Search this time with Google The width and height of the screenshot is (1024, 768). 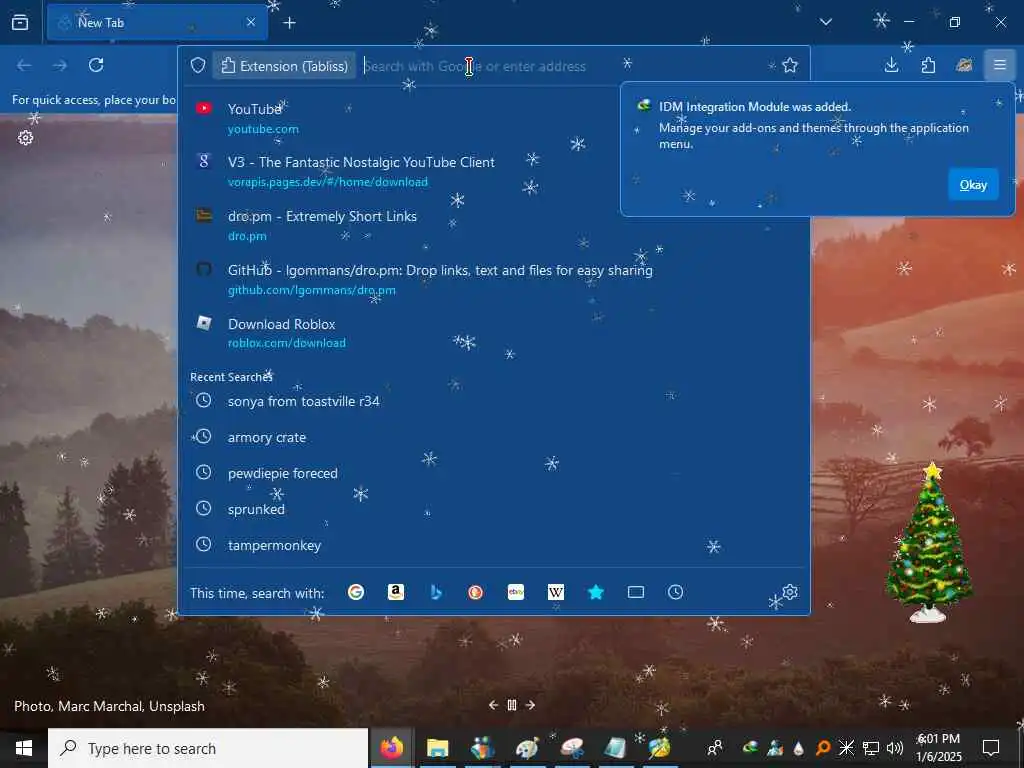356,592
